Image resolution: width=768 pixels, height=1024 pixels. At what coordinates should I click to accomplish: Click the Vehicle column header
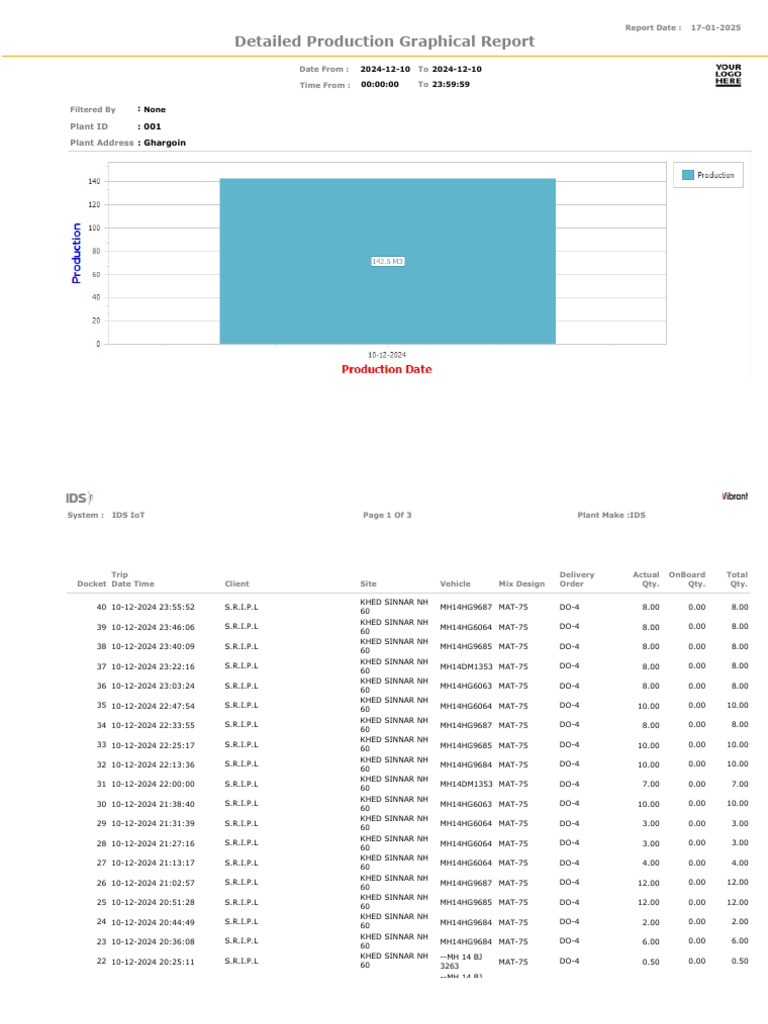pyautogui.click(x=455, y=584)
